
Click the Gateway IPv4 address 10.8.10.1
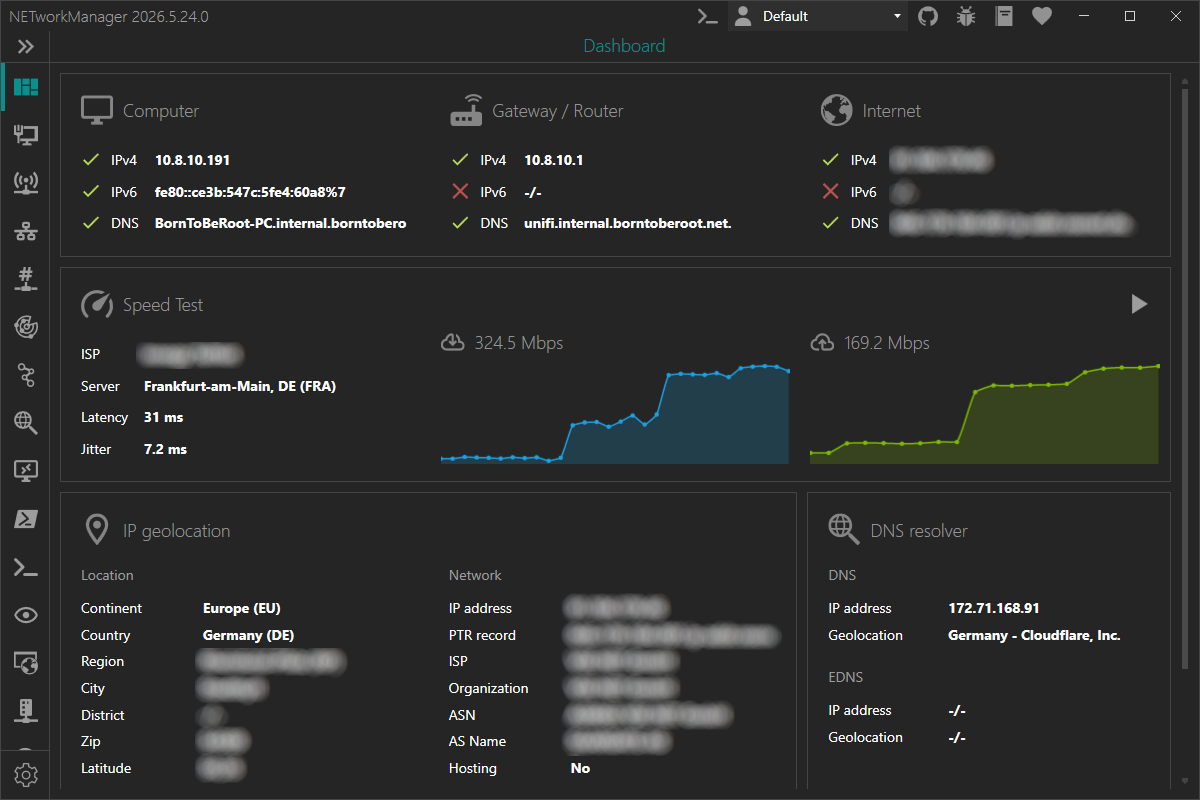coord(553,160)
